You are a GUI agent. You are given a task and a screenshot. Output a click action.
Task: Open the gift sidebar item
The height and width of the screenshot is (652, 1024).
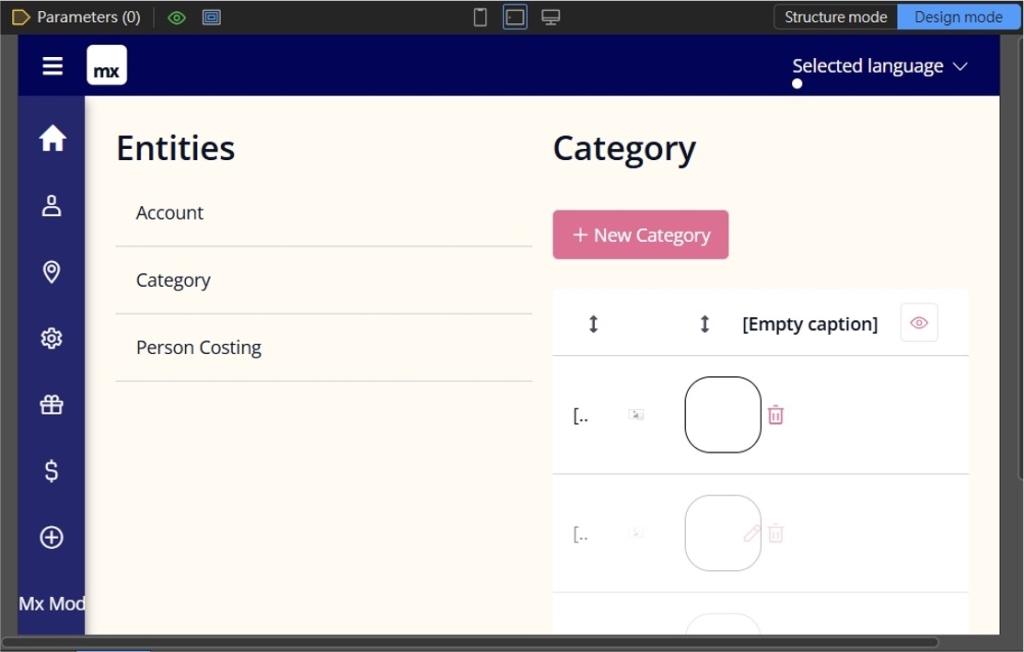[52, 405]
